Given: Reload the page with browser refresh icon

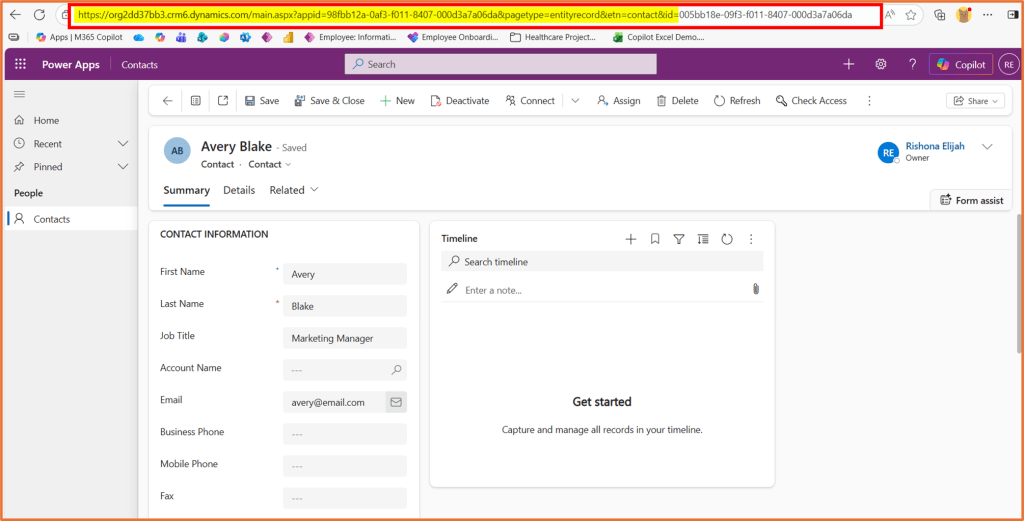Looking at the screenshot, I should 39,14.
